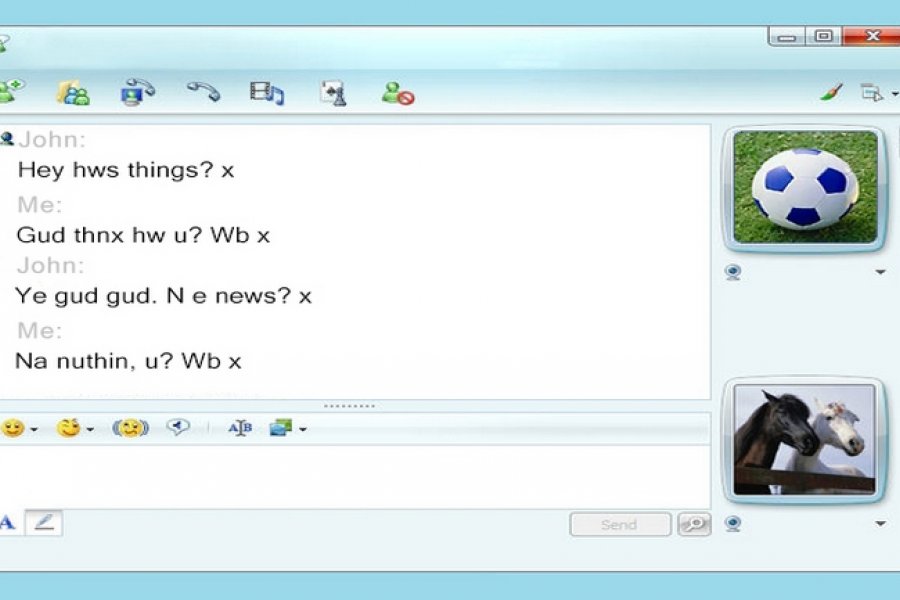Click the phone handset call icon
This screenshot has width=900, height=600.
coord(203,92)
